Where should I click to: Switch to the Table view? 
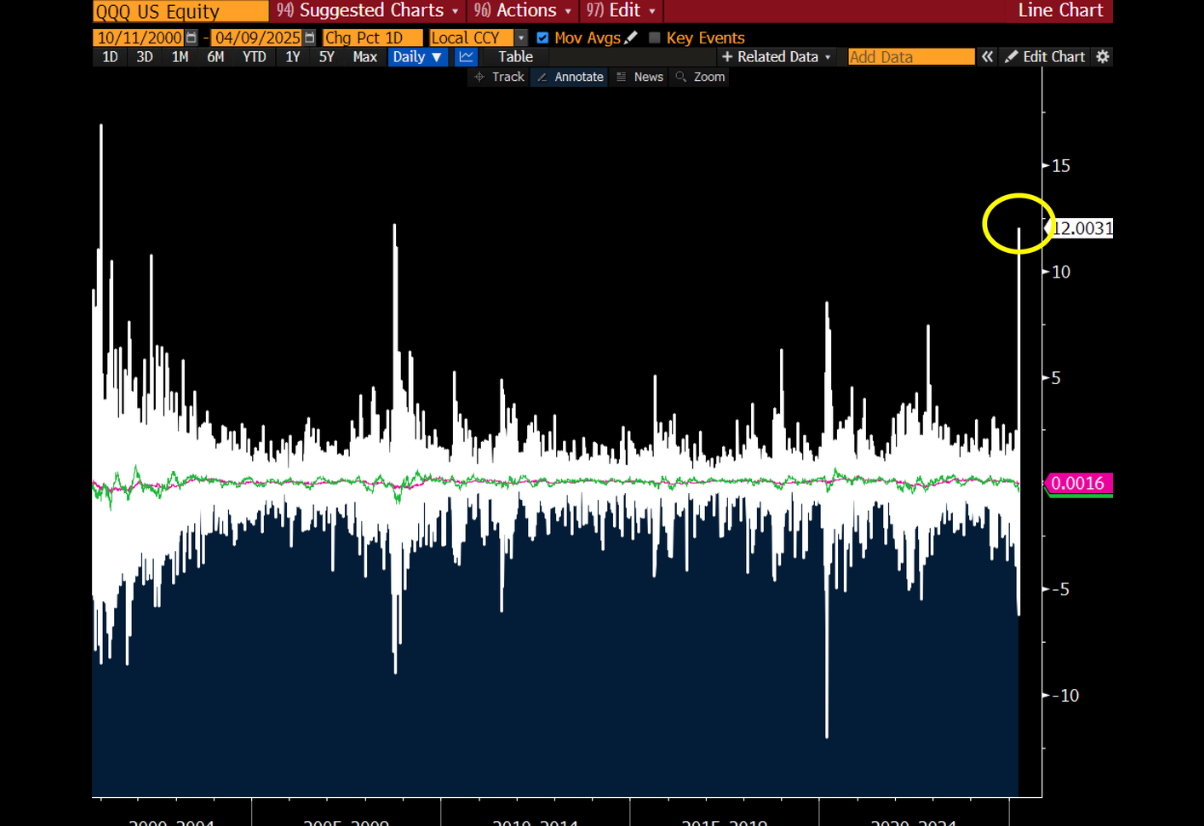[x=516, y=57]
